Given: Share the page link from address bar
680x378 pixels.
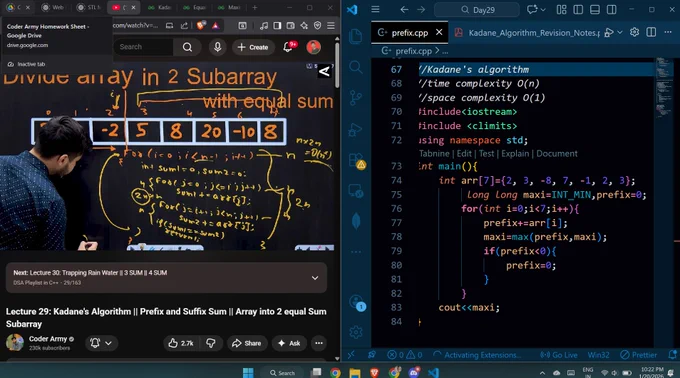Looking at the screenshot, I should (184, 26).
